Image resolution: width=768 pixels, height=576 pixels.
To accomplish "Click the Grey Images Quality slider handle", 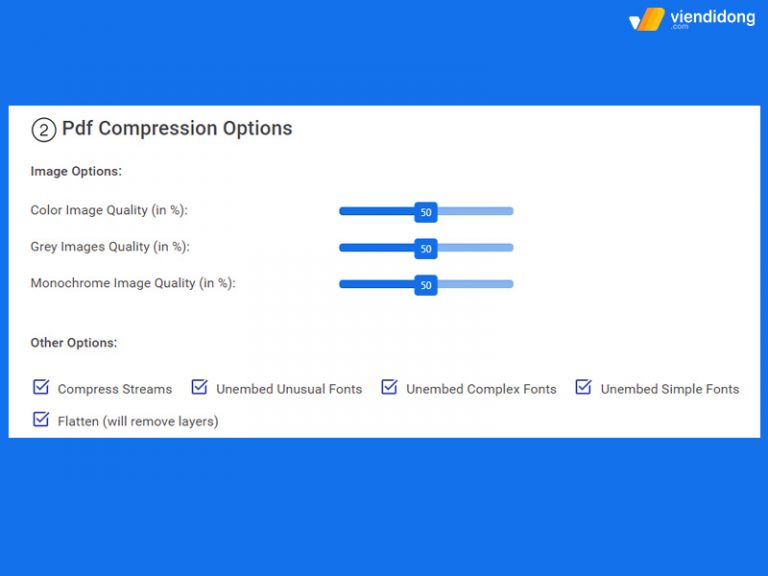I will (426, 248).
